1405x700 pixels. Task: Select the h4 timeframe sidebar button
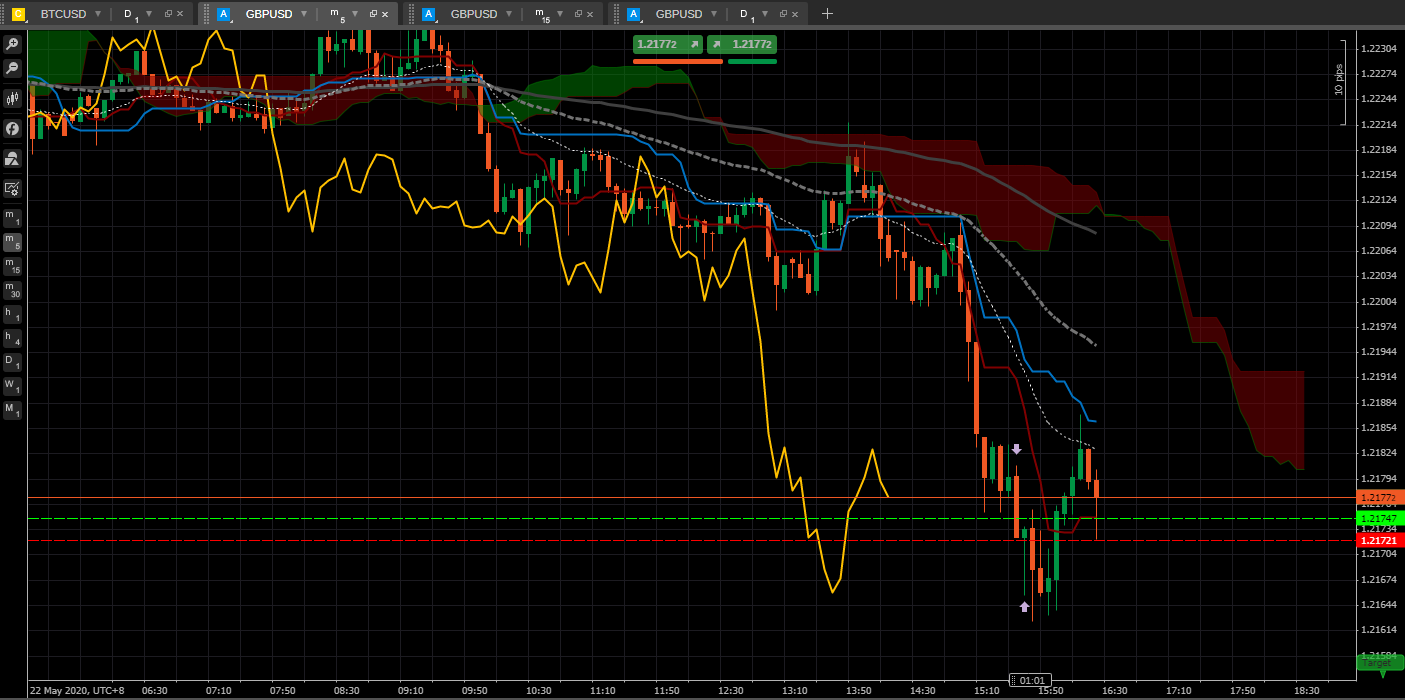pos(12,338)
